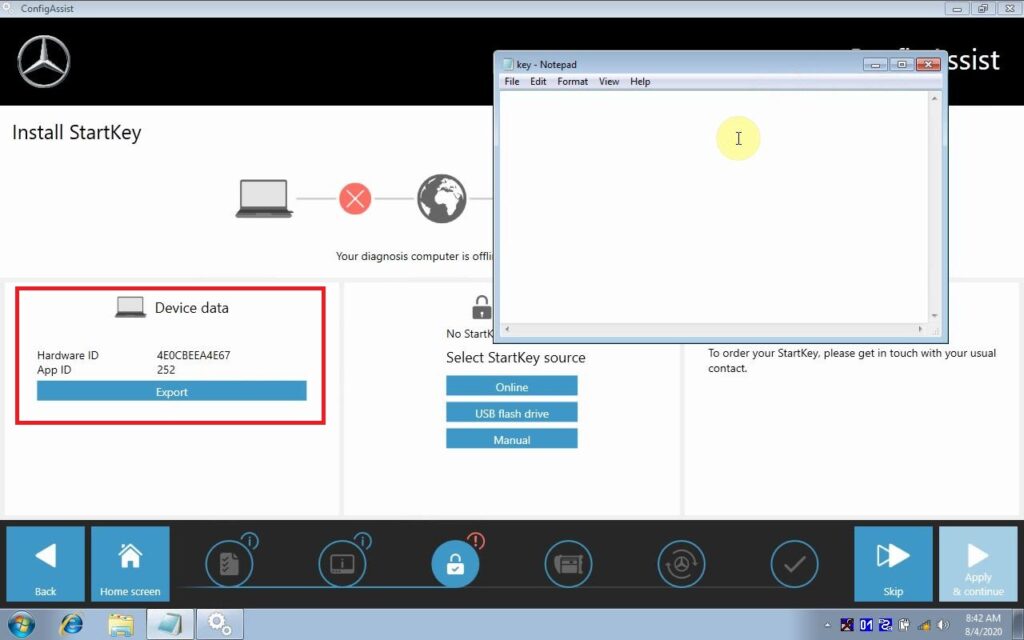The width and height of the screenshot is (1024, 640).
Task: Select Manual StartKey source
Action: point(511,440)
